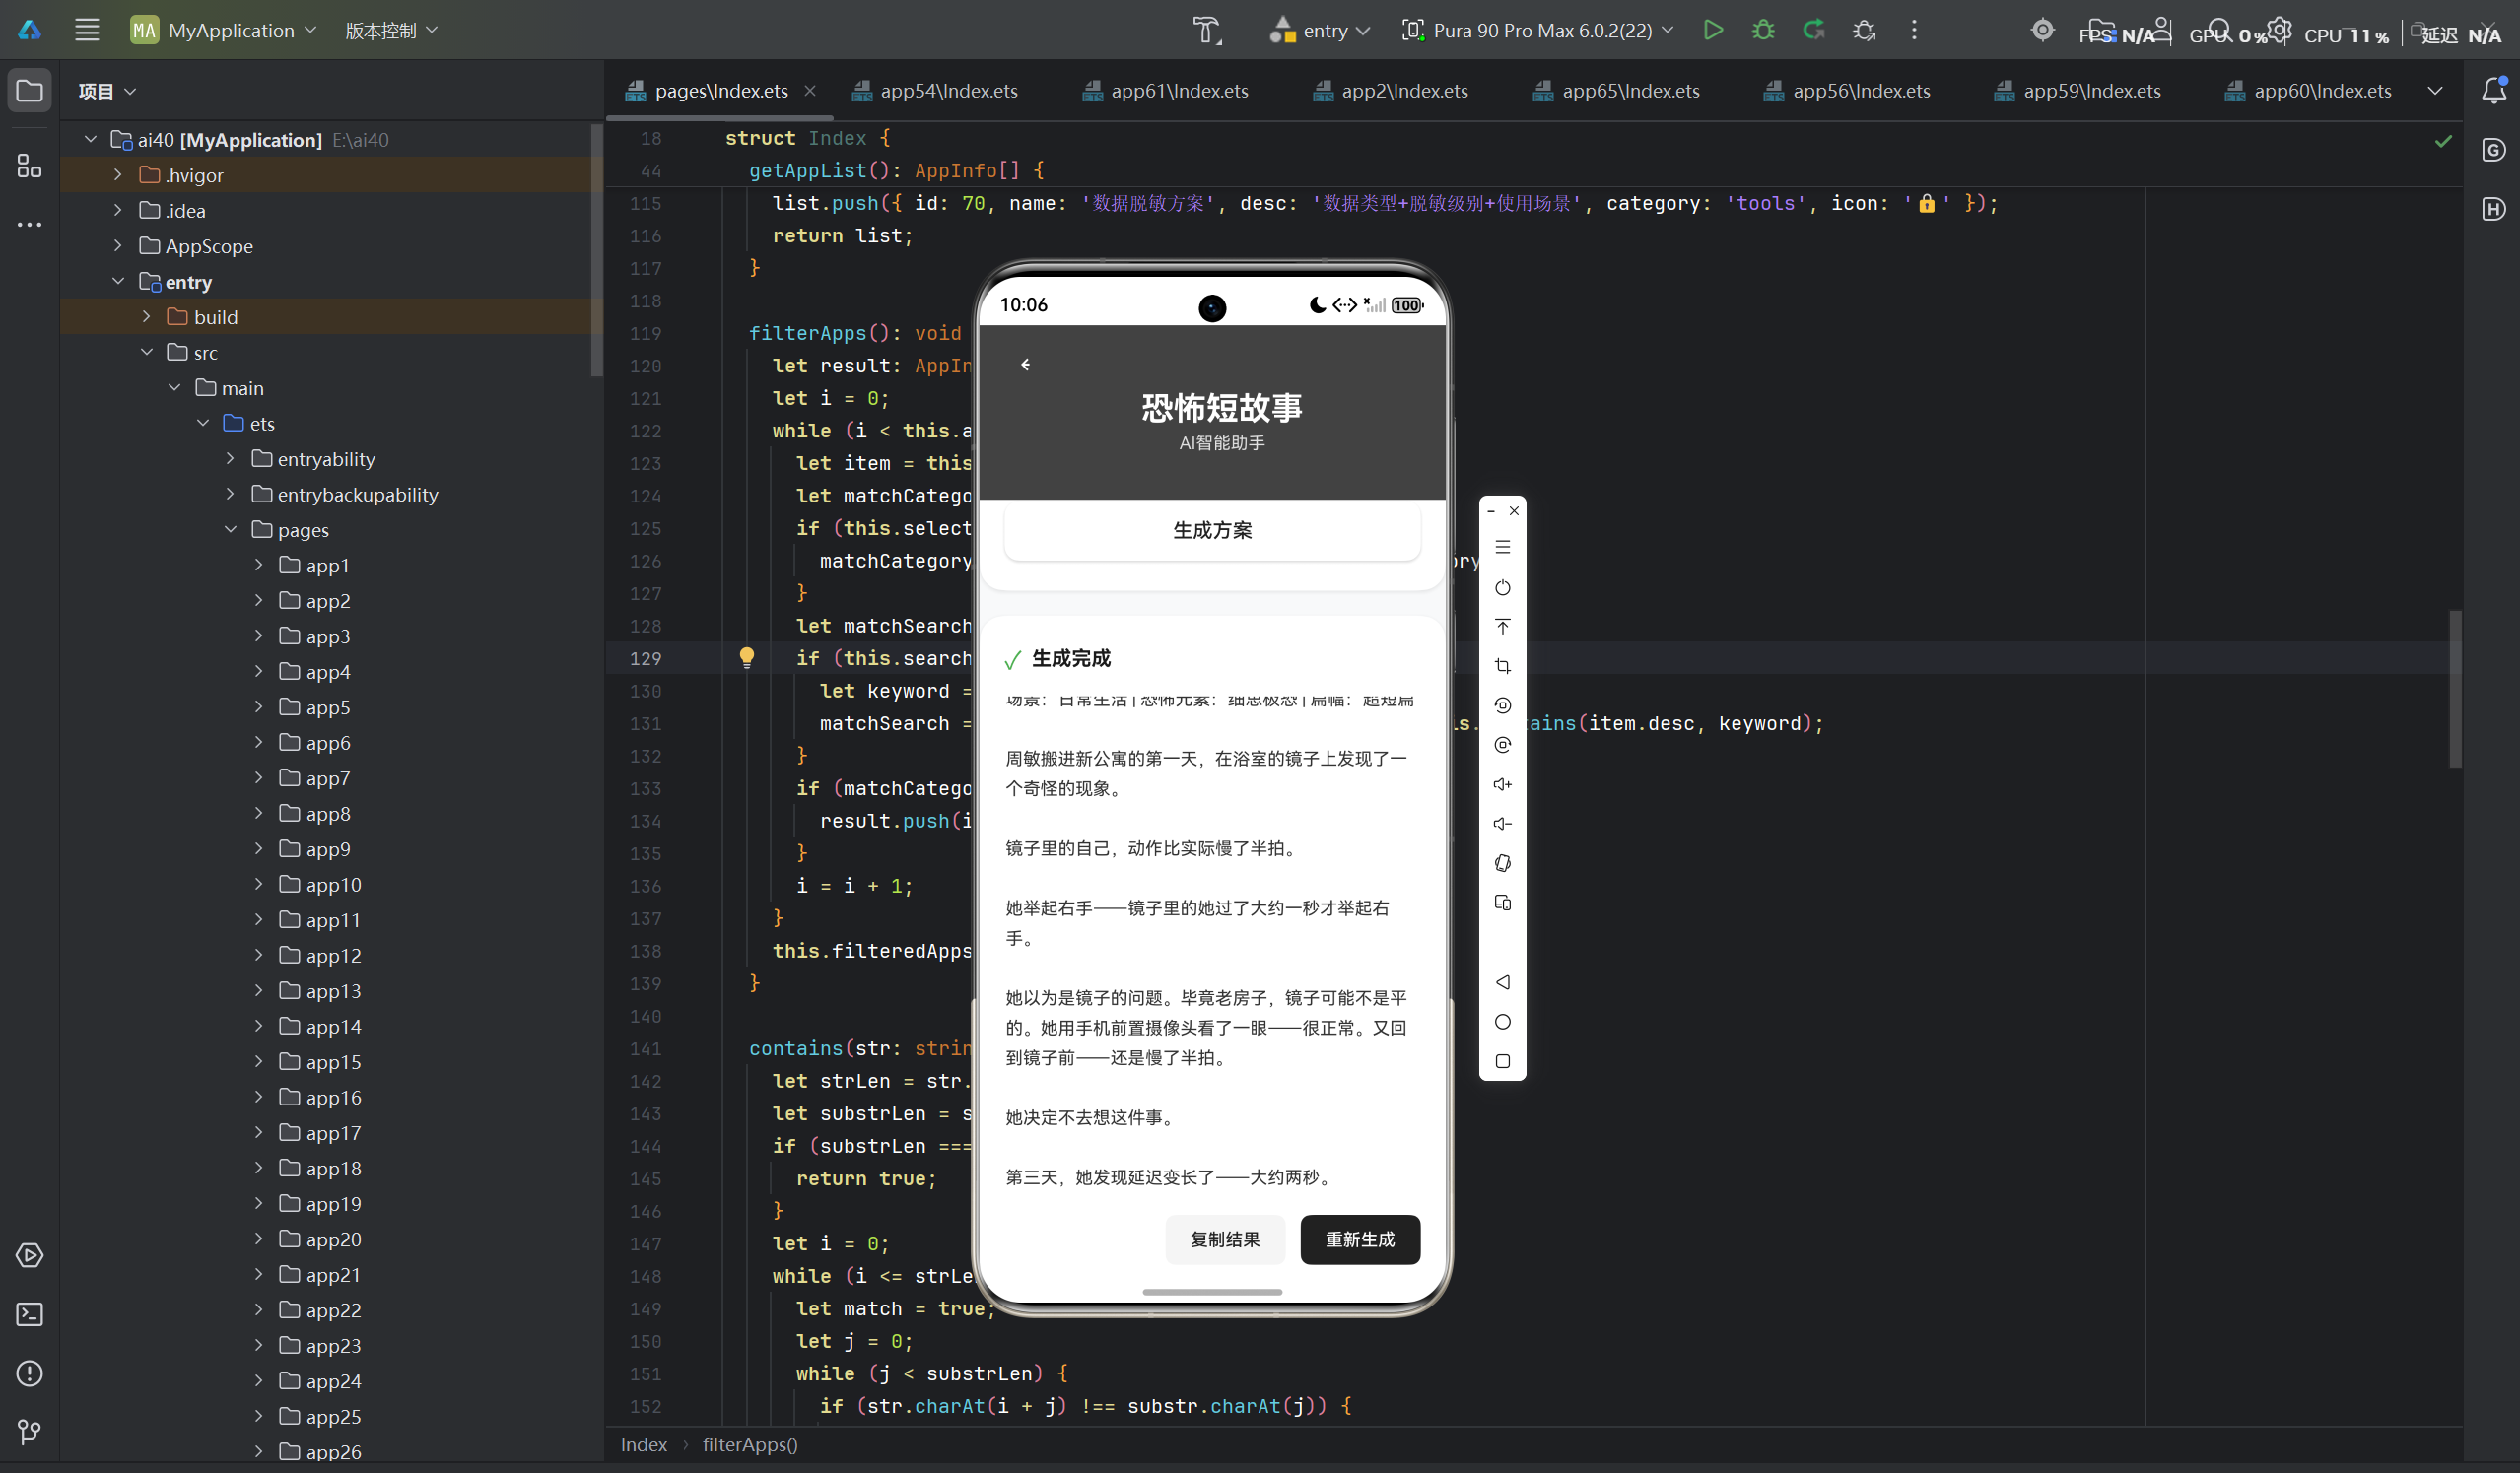This screenshot has height=1473, width=2520.
Task: Switch to the app60\Index.ets tab
Action: [x=2309, y=91]
